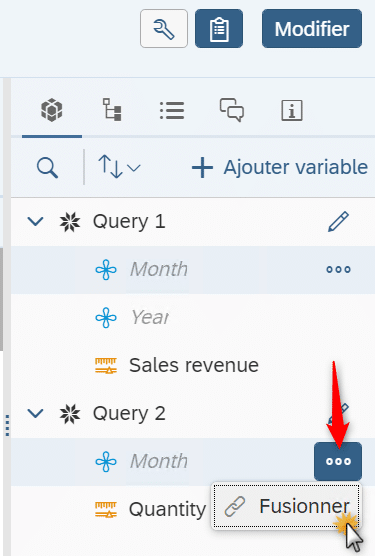Viewport: 375px width, 556px height.
Task: Click the Sales revenue ruler icon
Action: pos(106,366)
